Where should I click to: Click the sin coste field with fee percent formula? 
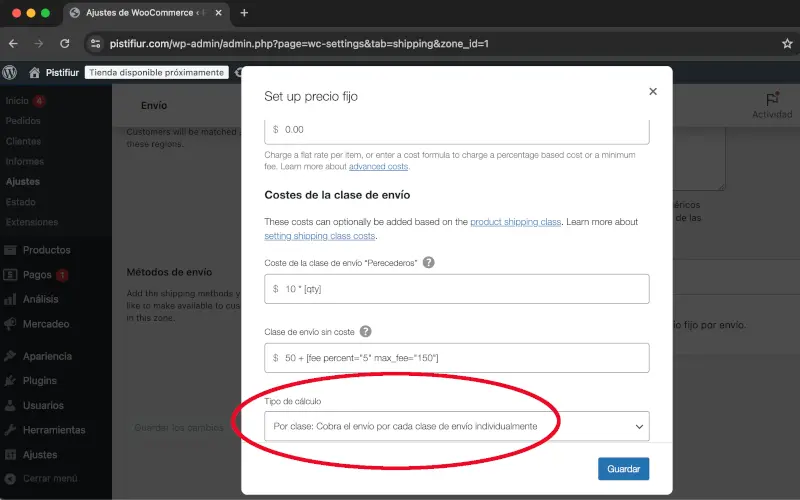tap(457, 358)
